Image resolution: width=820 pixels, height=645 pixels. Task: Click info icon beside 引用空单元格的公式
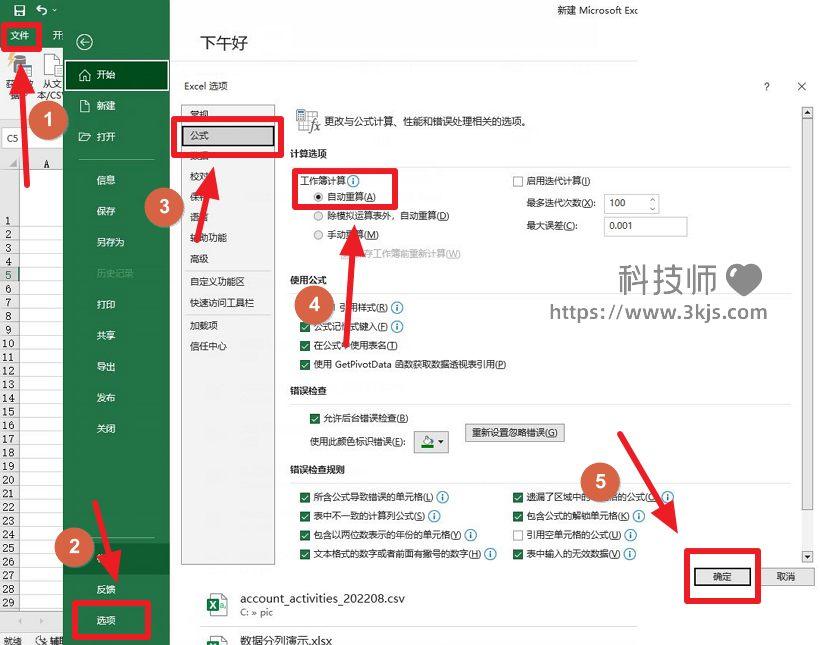[x=631, y=535]
